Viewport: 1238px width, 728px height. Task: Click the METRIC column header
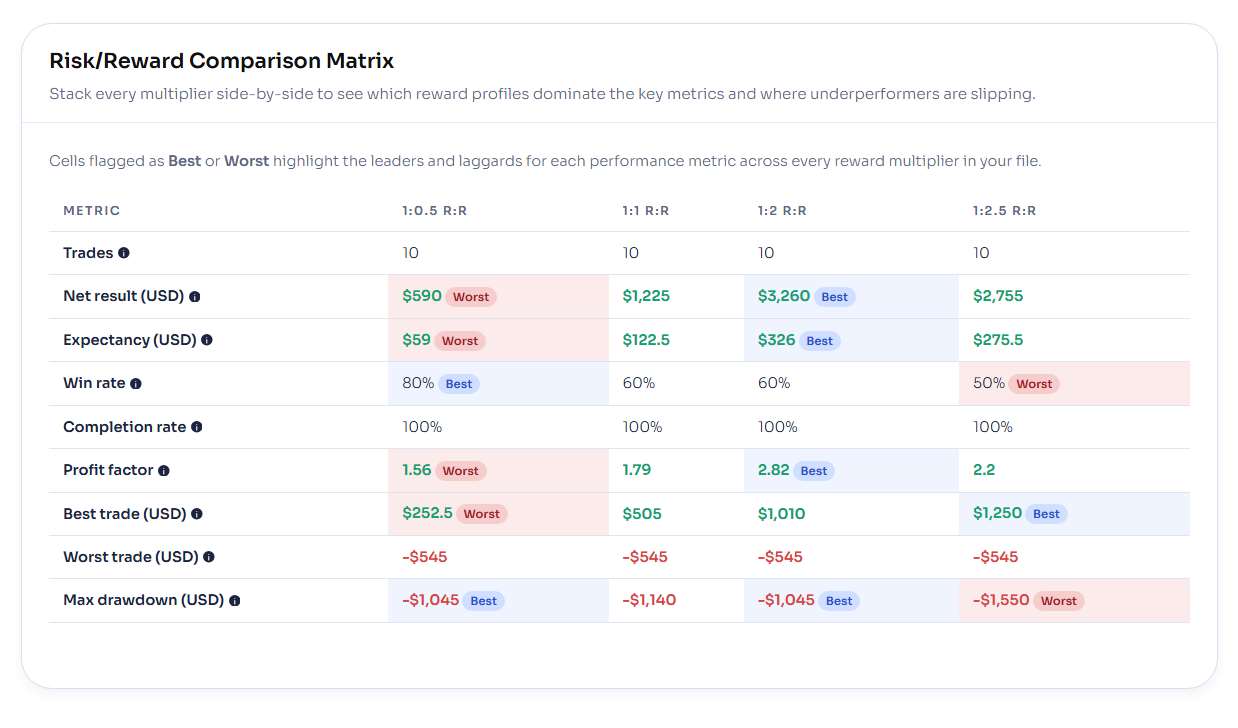[x=92, y=211]
